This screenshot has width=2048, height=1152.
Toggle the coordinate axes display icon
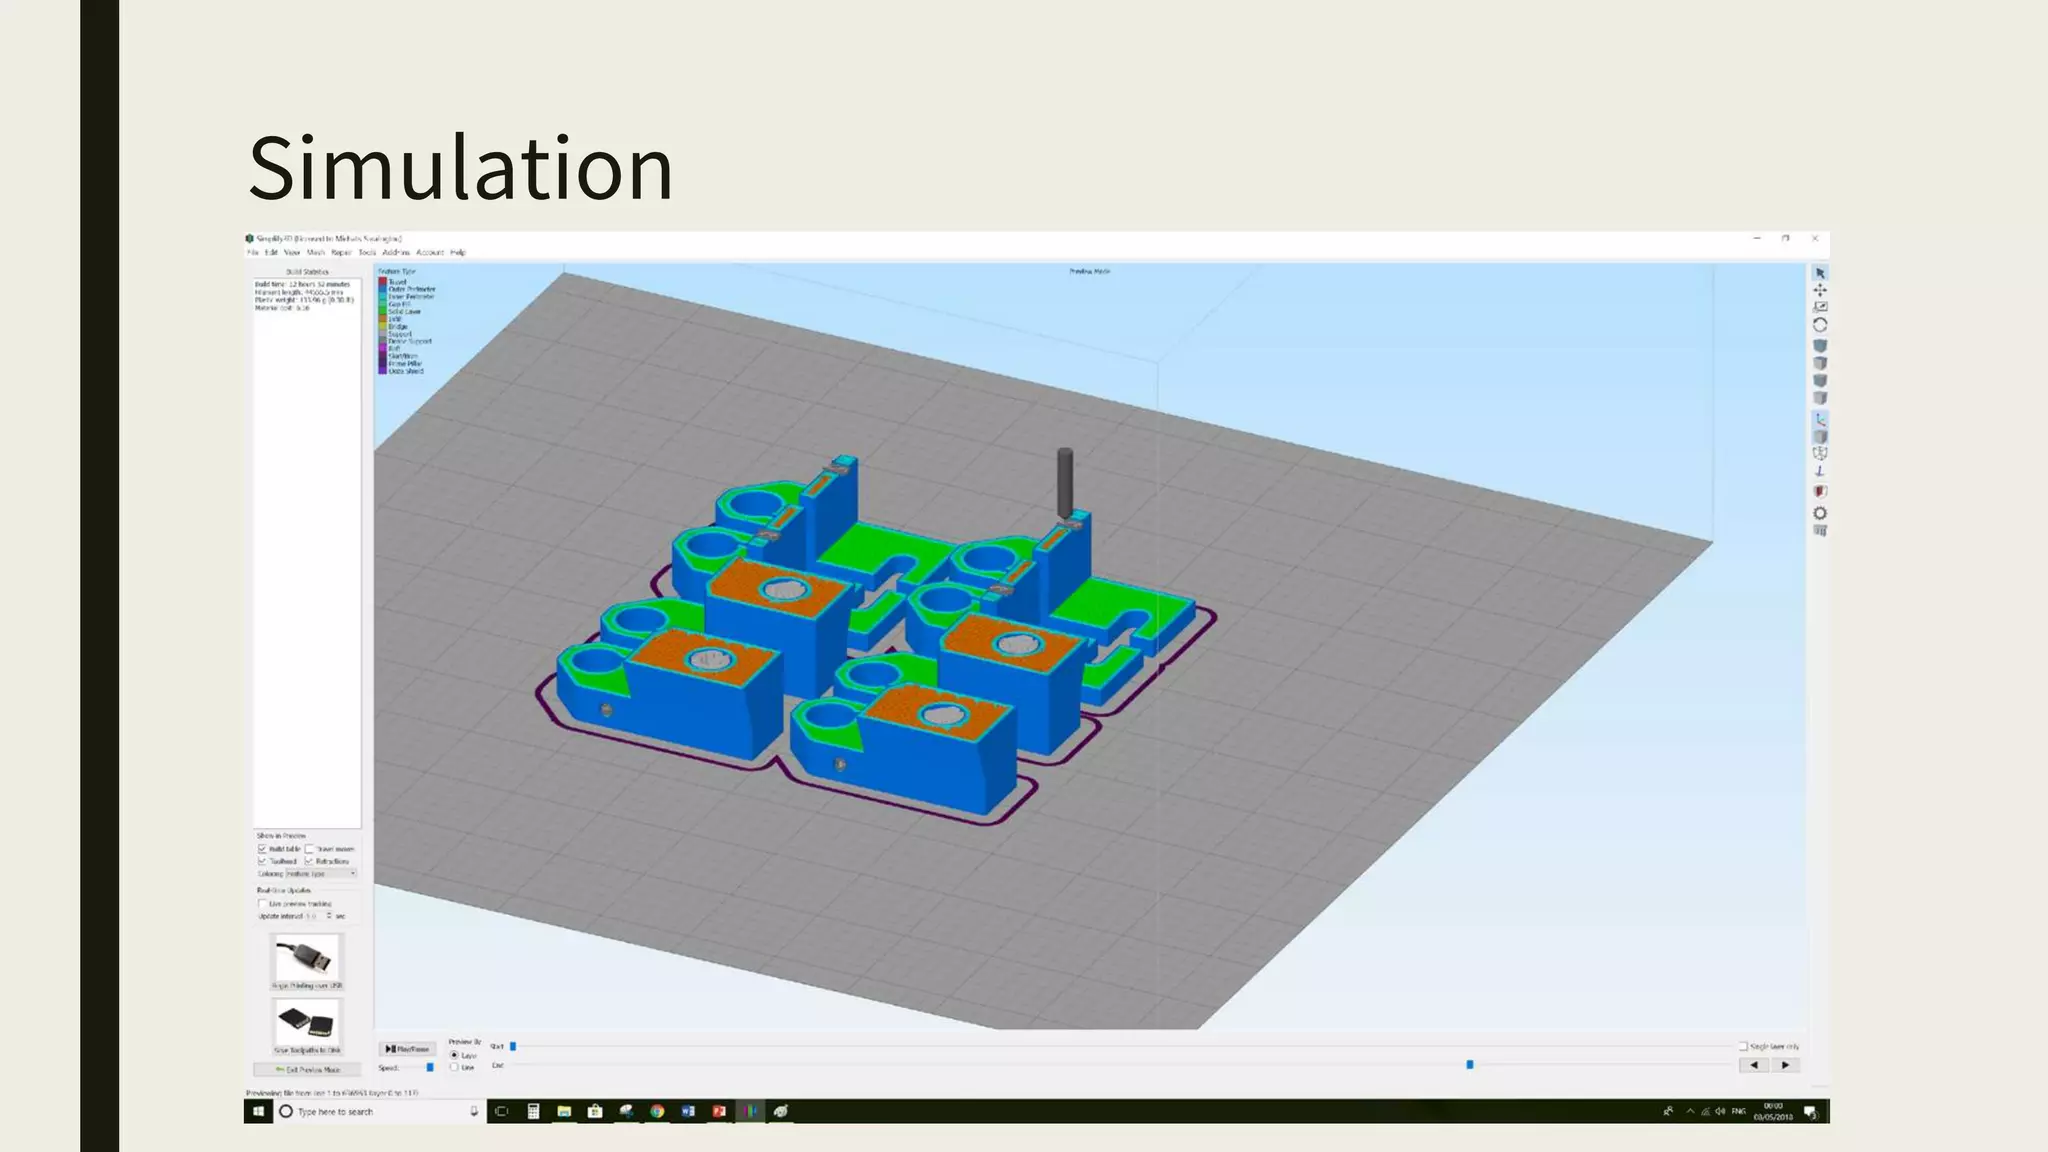[x=1820, y=419]
